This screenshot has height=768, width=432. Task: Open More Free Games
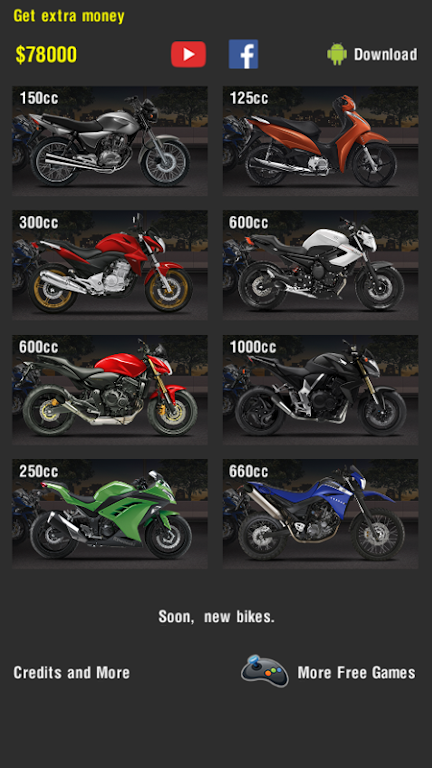pos(357,672)
